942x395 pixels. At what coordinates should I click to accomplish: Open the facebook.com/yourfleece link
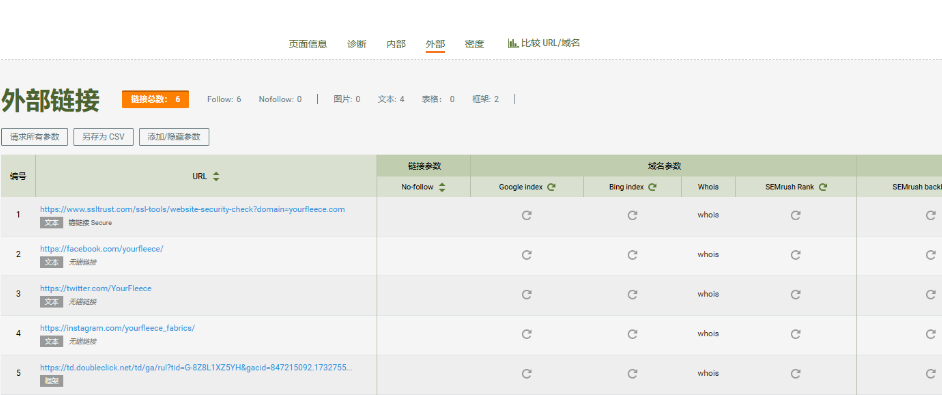point(102,249)
